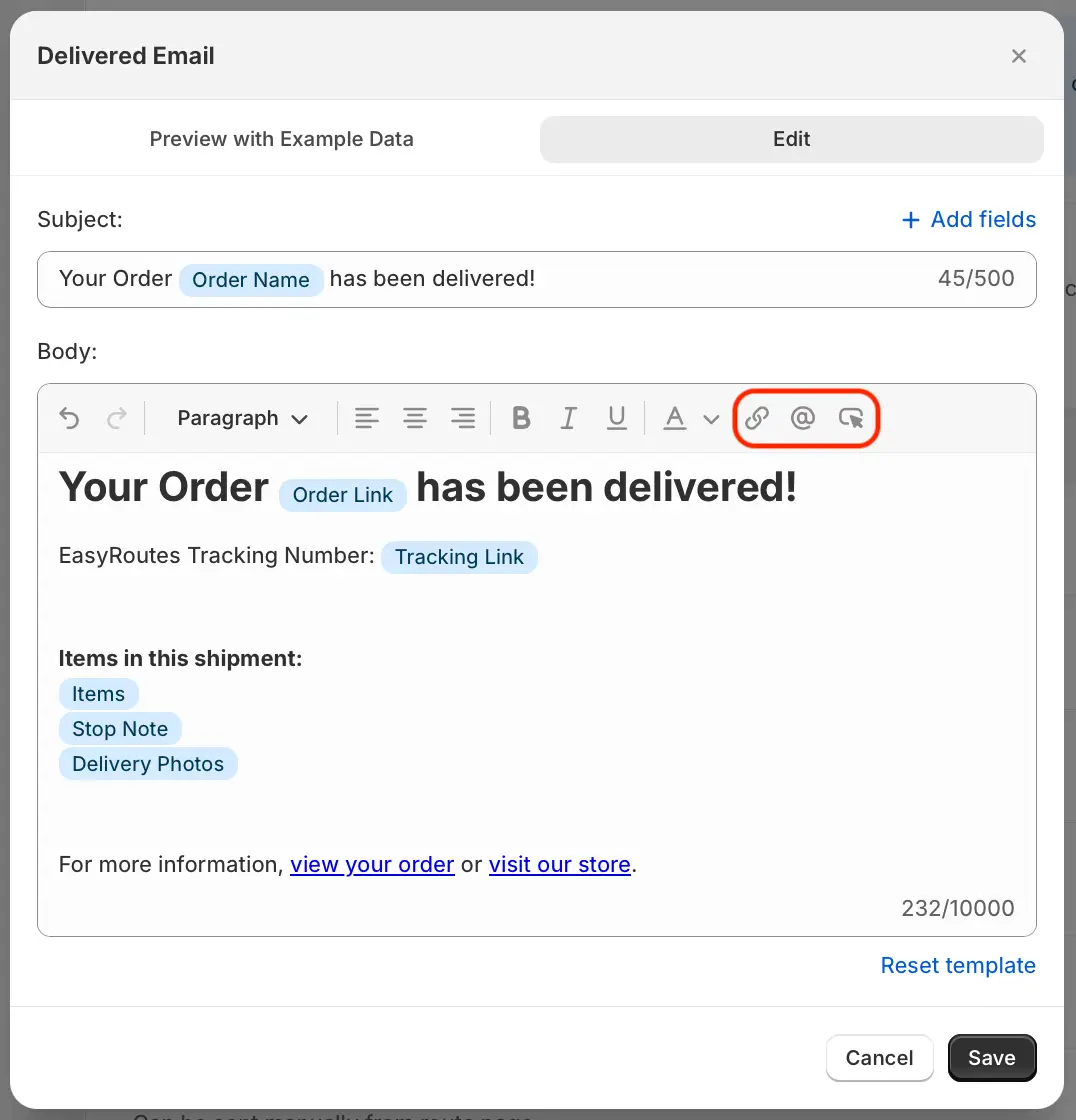This screenshot has height=1120, width=1076.
Task: Click into the Subject input field
Action: pyautogui.click(x=537, y=279)
